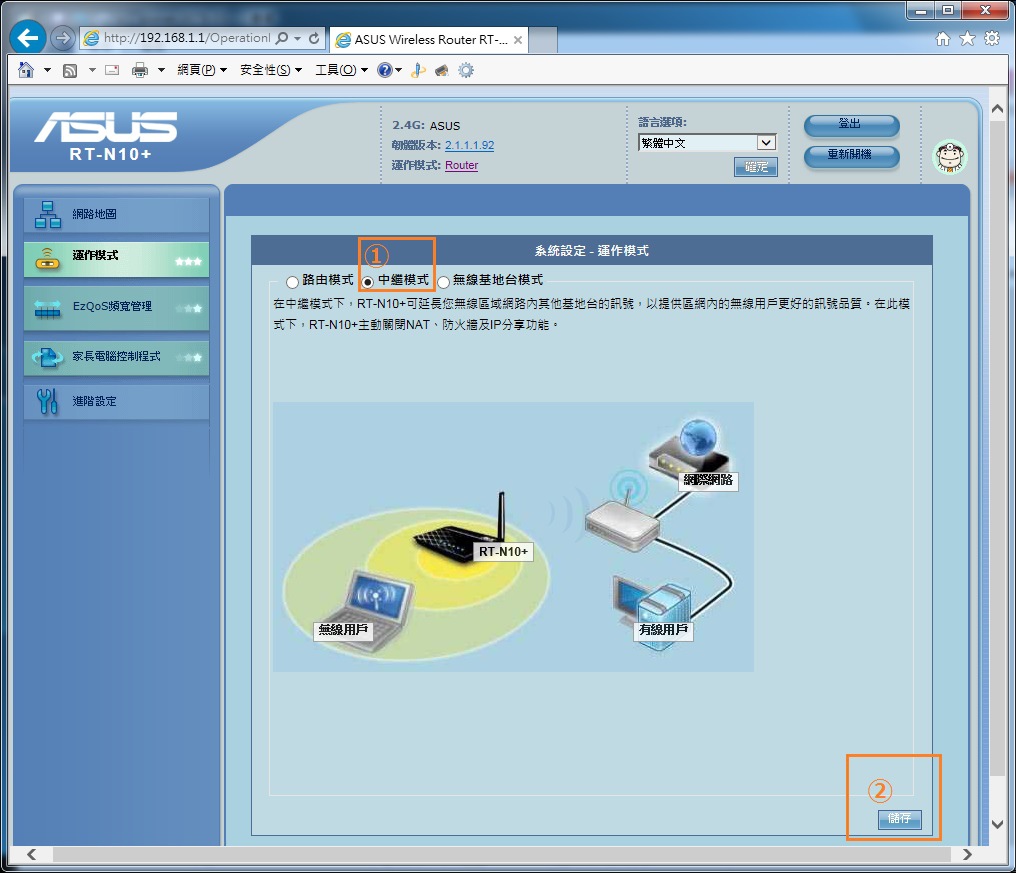Select 路由模式 router mode radio button
This screenshot has width=1016, height=873.
pos(292,281)
